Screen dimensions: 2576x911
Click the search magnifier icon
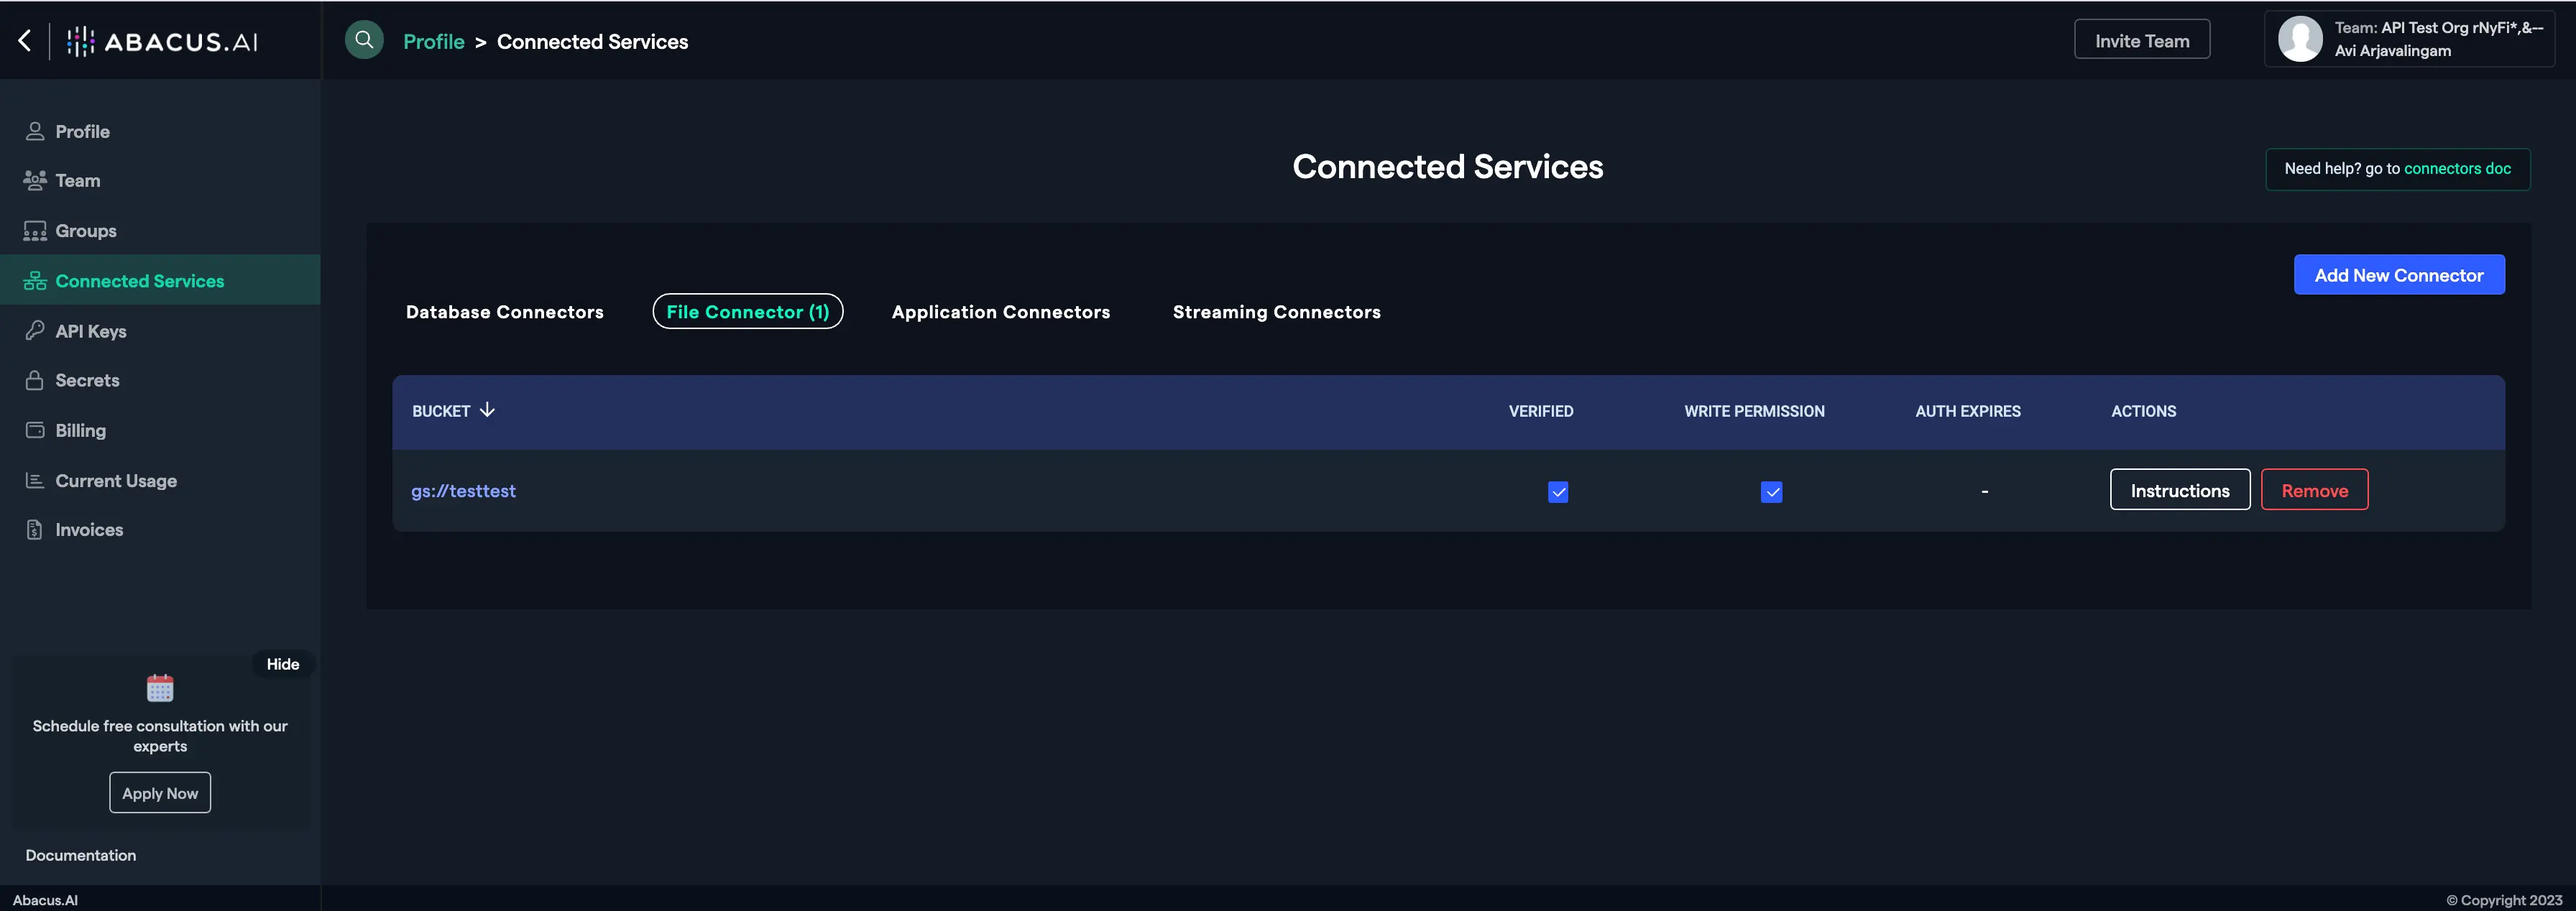pyautogui.click(x=364, y=40)
